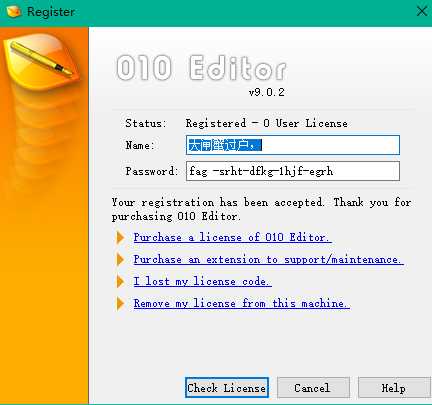Viewport: 432px width, 405px height.
Task: Open 'Purchase a license of 010 Editor' link
Action: 232,237
